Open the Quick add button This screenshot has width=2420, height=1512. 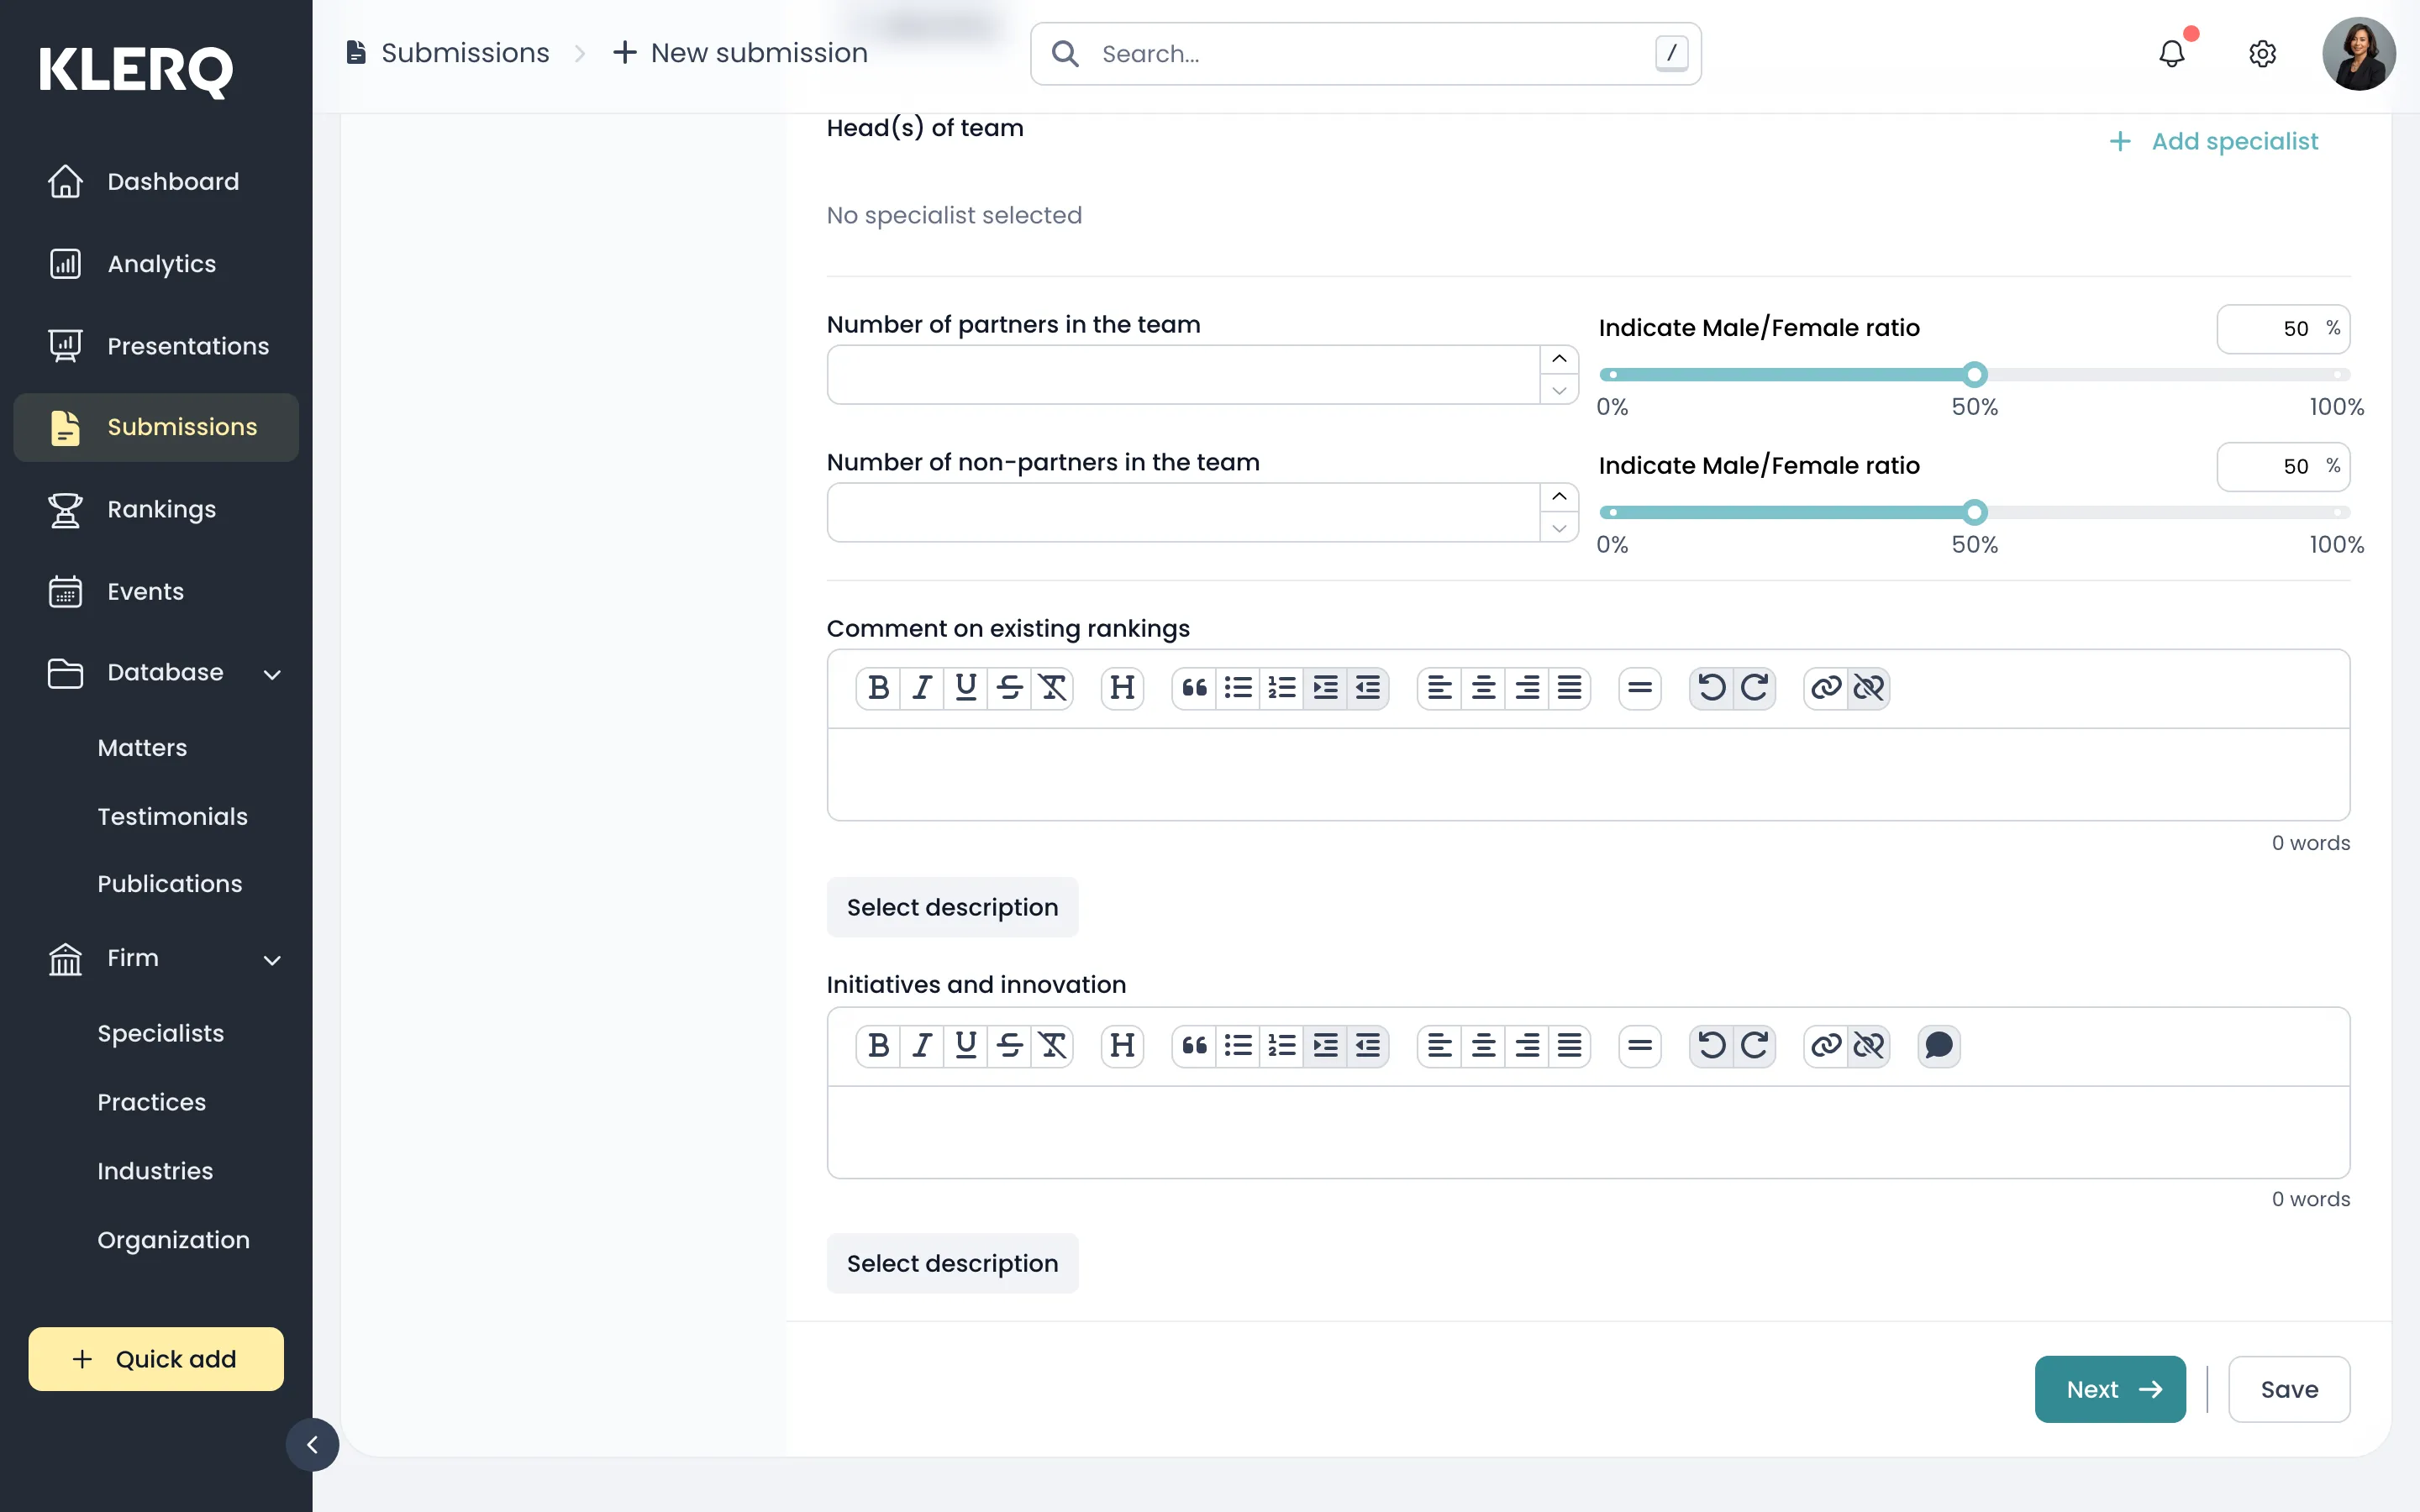pos(156,1359)
